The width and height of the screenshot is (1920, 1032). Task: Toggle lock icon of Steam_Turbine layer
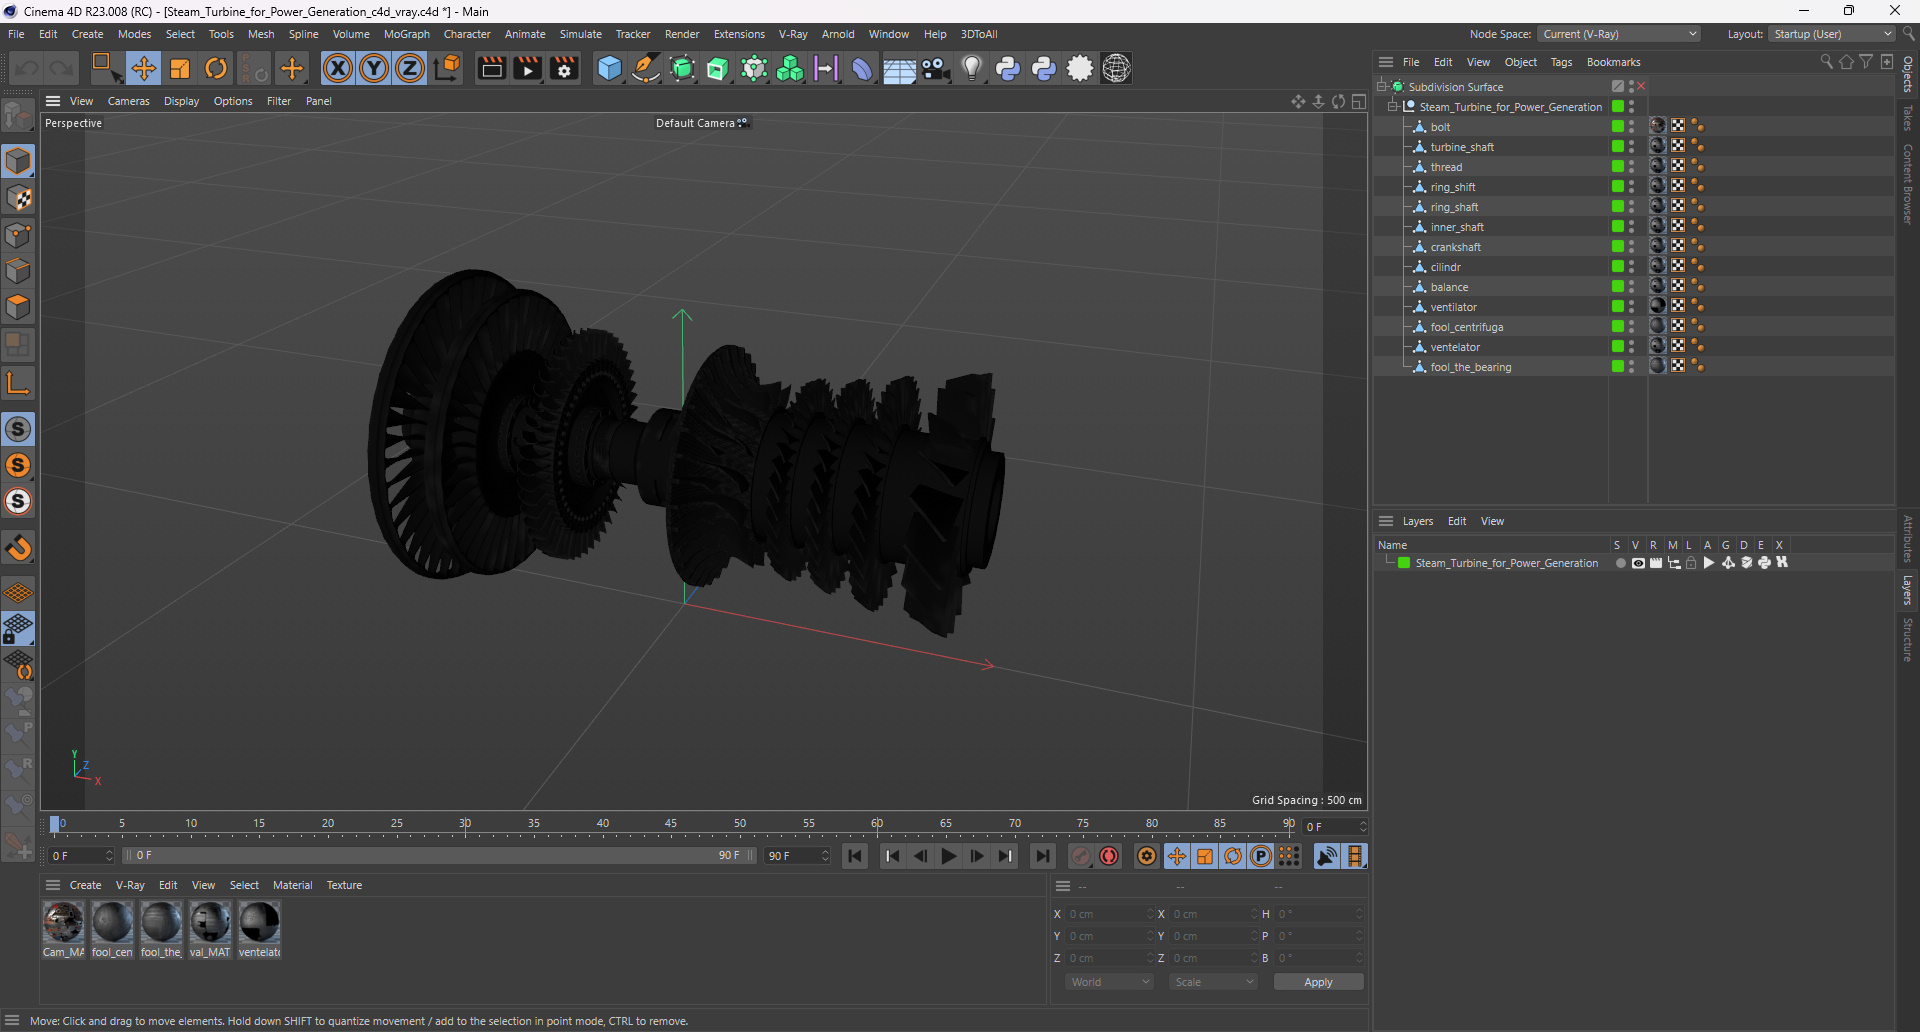(1691, 563)
